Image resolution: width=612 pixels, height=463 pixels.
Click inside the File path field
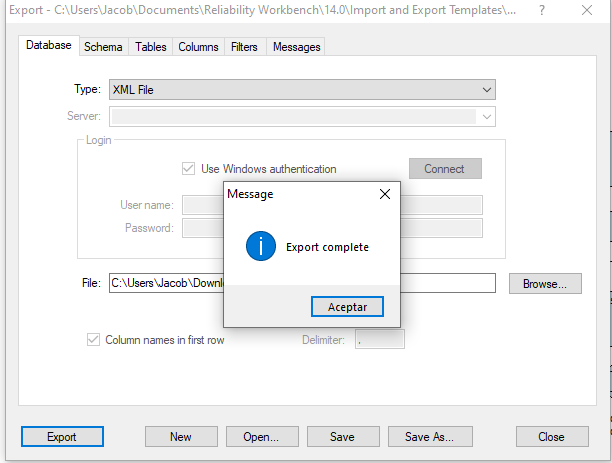[165, 284]
